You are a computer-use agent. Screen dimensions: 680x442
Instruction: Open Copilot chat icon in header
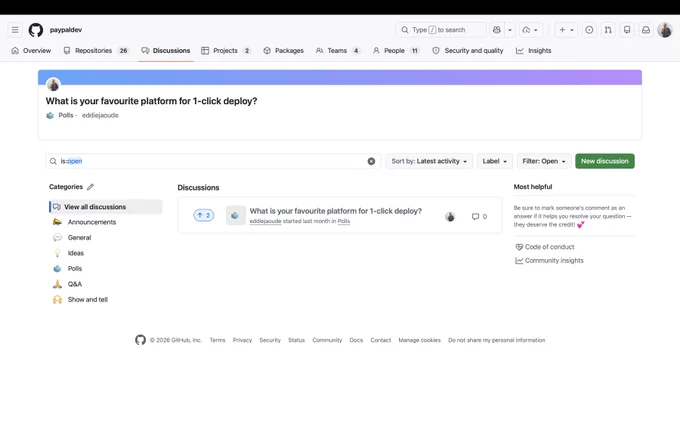tap(497, 30)
